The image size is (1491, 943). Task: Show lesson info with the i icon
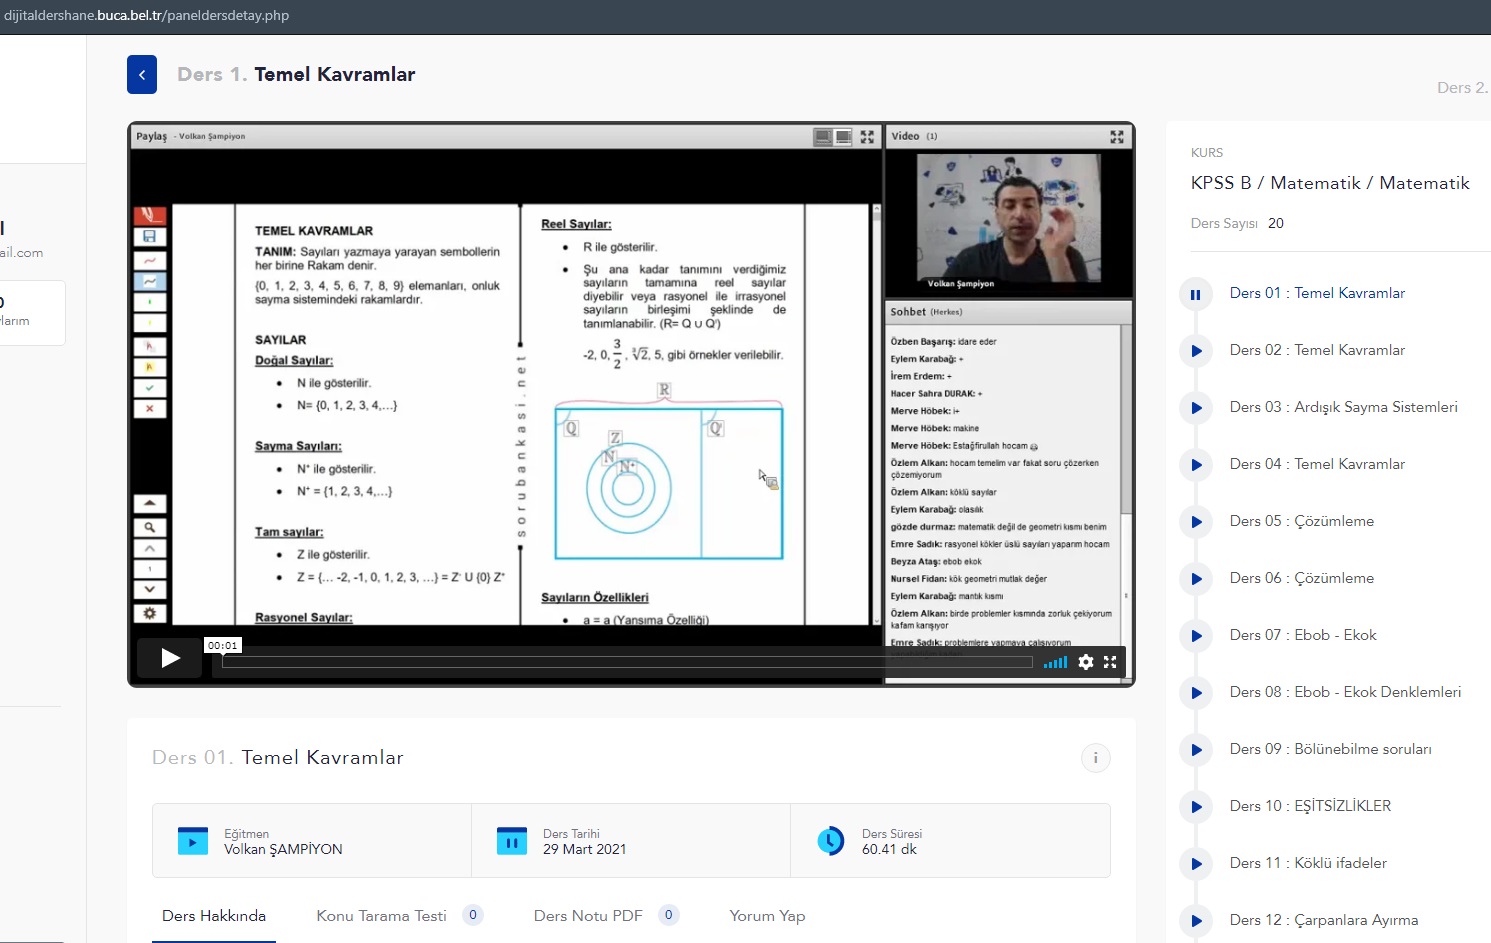point(1096,758)
